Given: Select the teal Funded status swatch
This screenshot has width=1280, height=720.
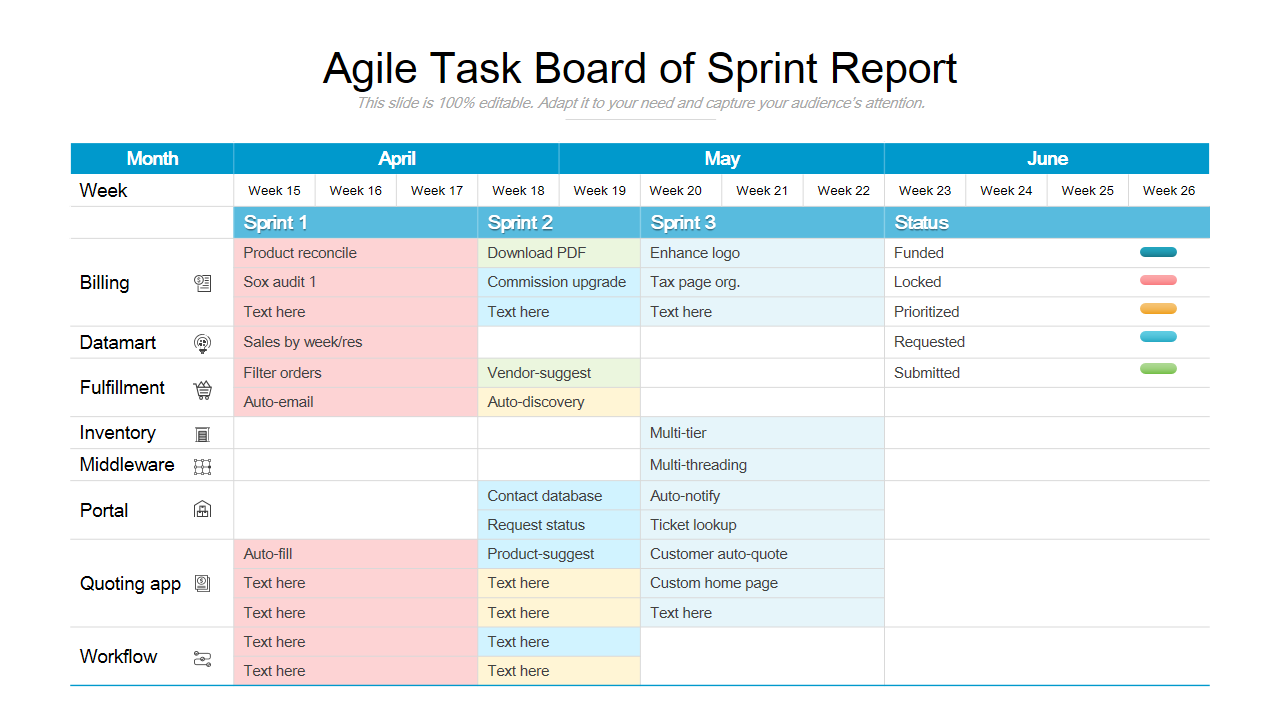Looking at the screenshot, I should 1158,252.
